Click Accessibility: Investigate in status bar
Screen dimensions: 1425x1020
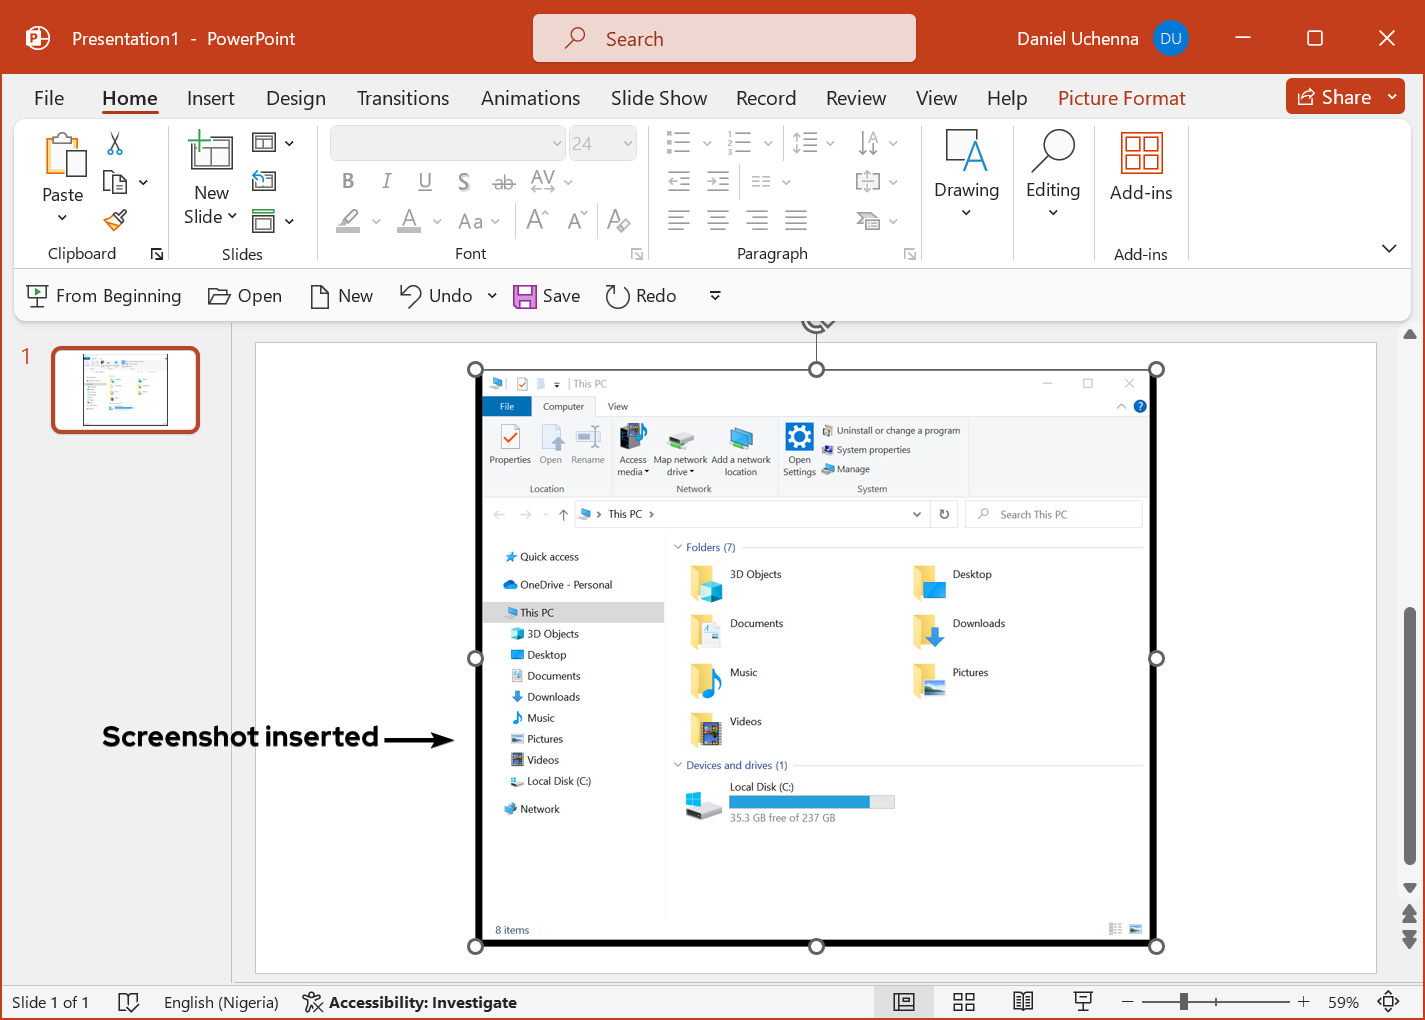coord(410,1002)
